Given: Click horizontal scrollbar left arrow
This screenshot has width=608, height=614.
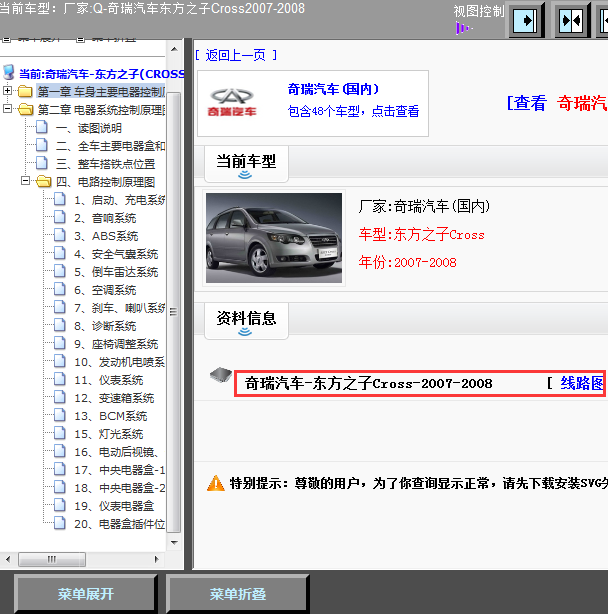Looking at the screenshot, I should [8, 559].
